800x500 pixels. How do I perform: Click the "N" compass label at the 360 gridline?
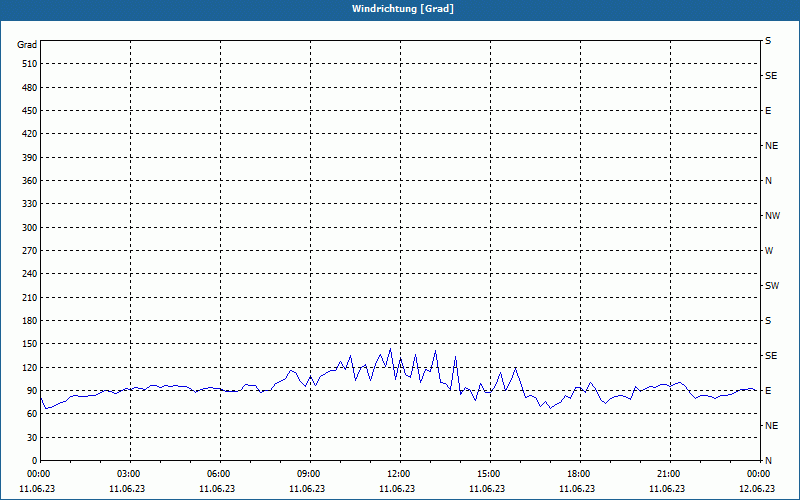coord(768,181)
